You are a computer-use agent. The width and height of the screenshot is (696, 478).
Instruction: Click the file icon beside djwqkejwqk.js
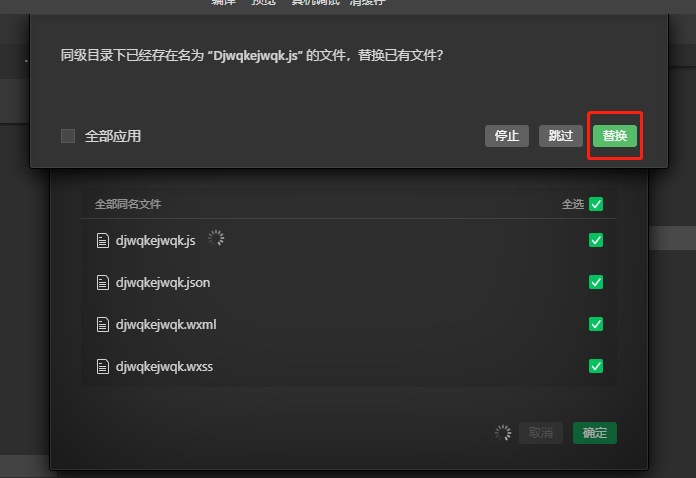(x=103, y=241)
